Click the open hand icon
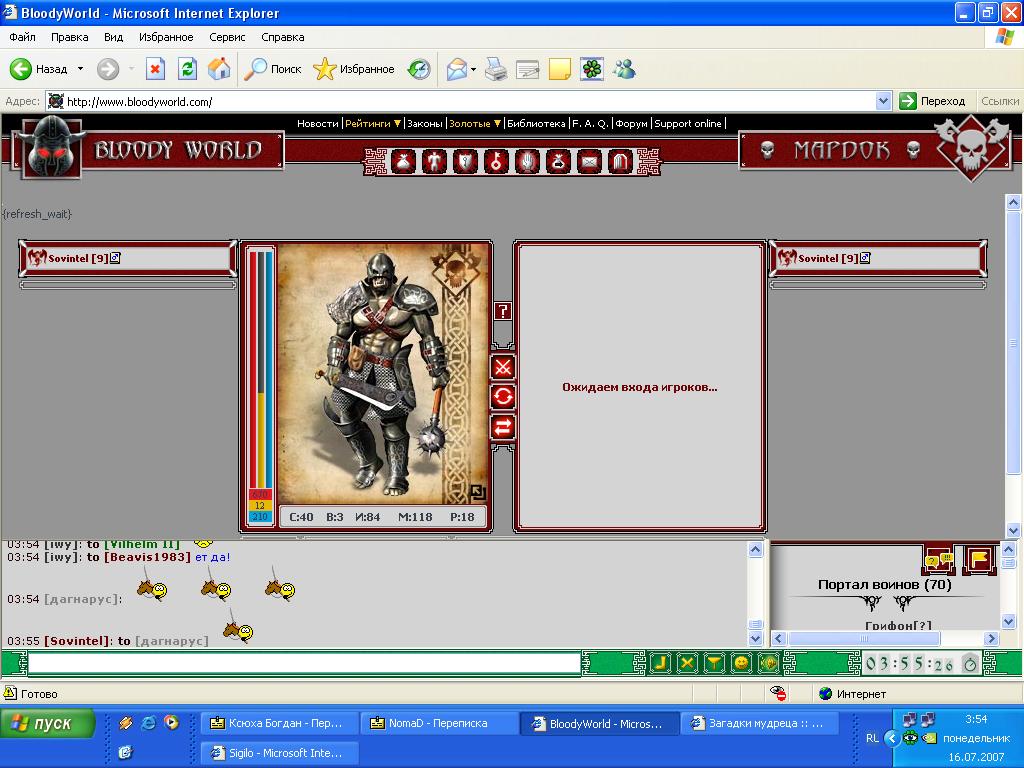The height and width of the screenshot is (768, 1024). [x=527, y=161]
